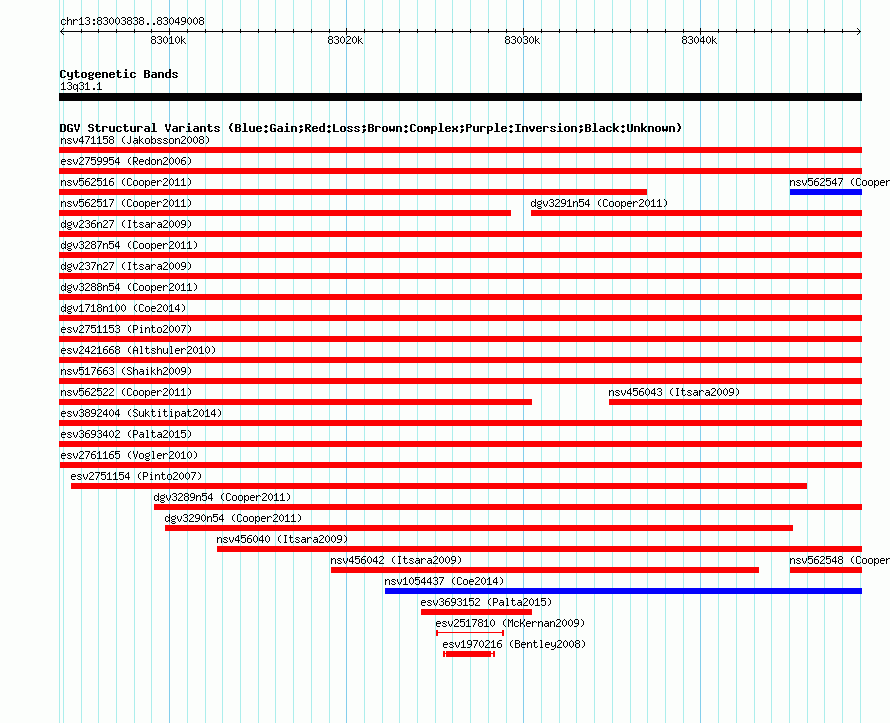Click dgv3290n54 (Cooper2011) variant label
This screenshot has width=890, height=723.
[233, 518]
